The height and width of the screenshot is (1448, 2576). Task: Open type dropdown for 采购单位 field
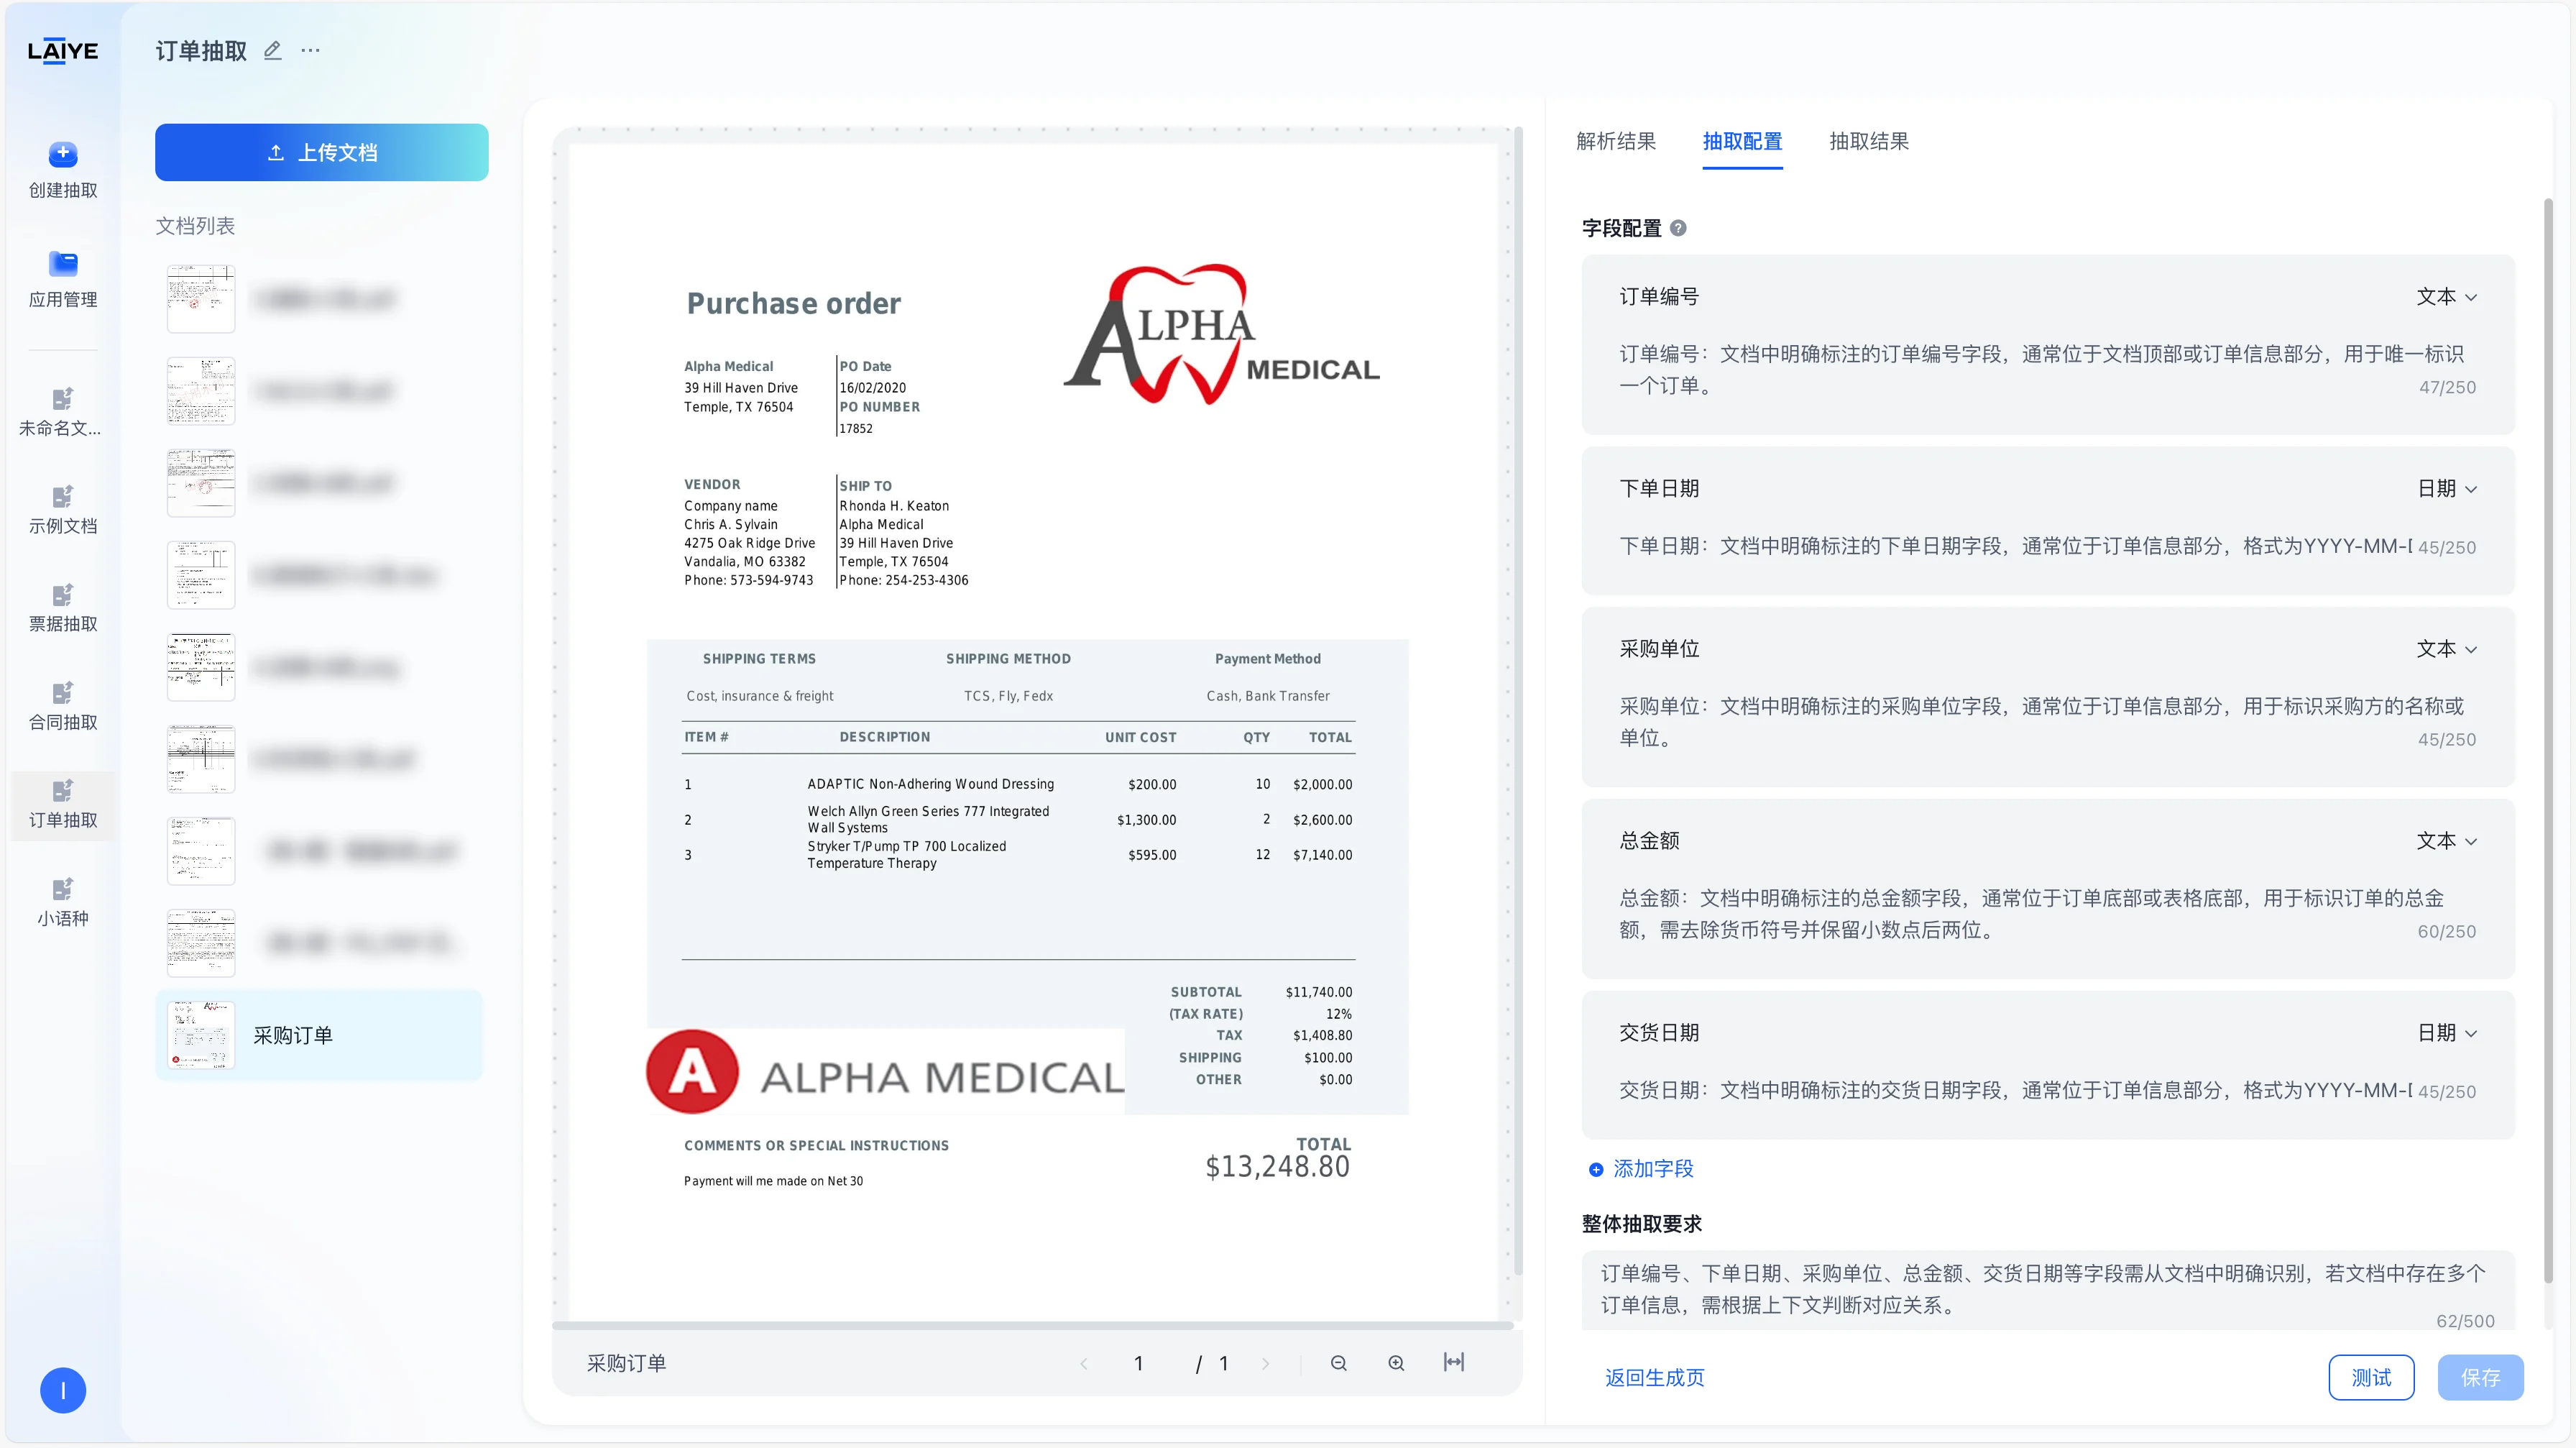pos(2446,649)
